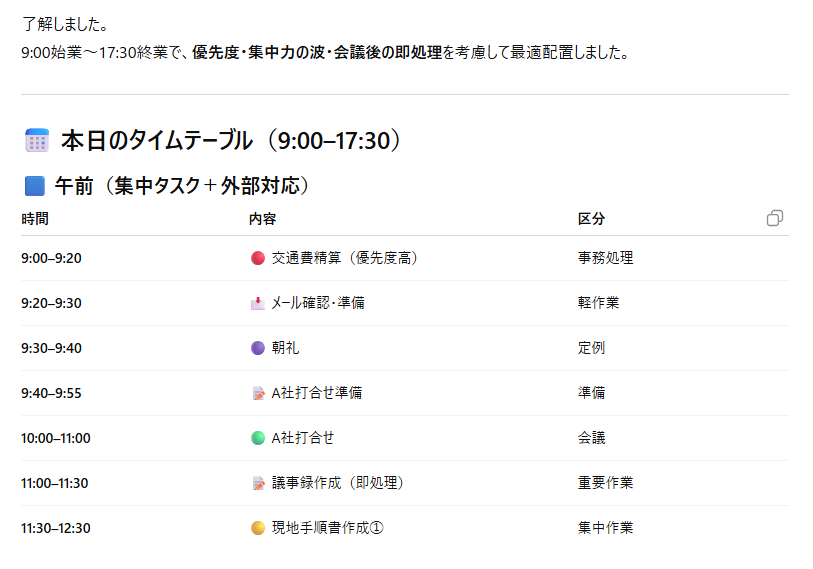
Task: Click the inbox icon next to メール確認
Action: (x=258, y=303)
